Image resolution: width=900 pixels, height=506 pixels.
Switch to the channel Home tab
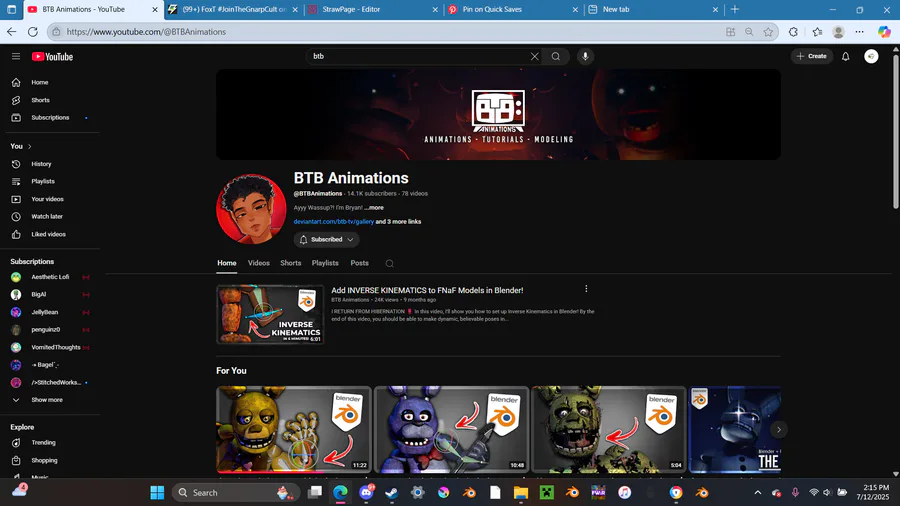pyautogui.click(x=227, y=263)
